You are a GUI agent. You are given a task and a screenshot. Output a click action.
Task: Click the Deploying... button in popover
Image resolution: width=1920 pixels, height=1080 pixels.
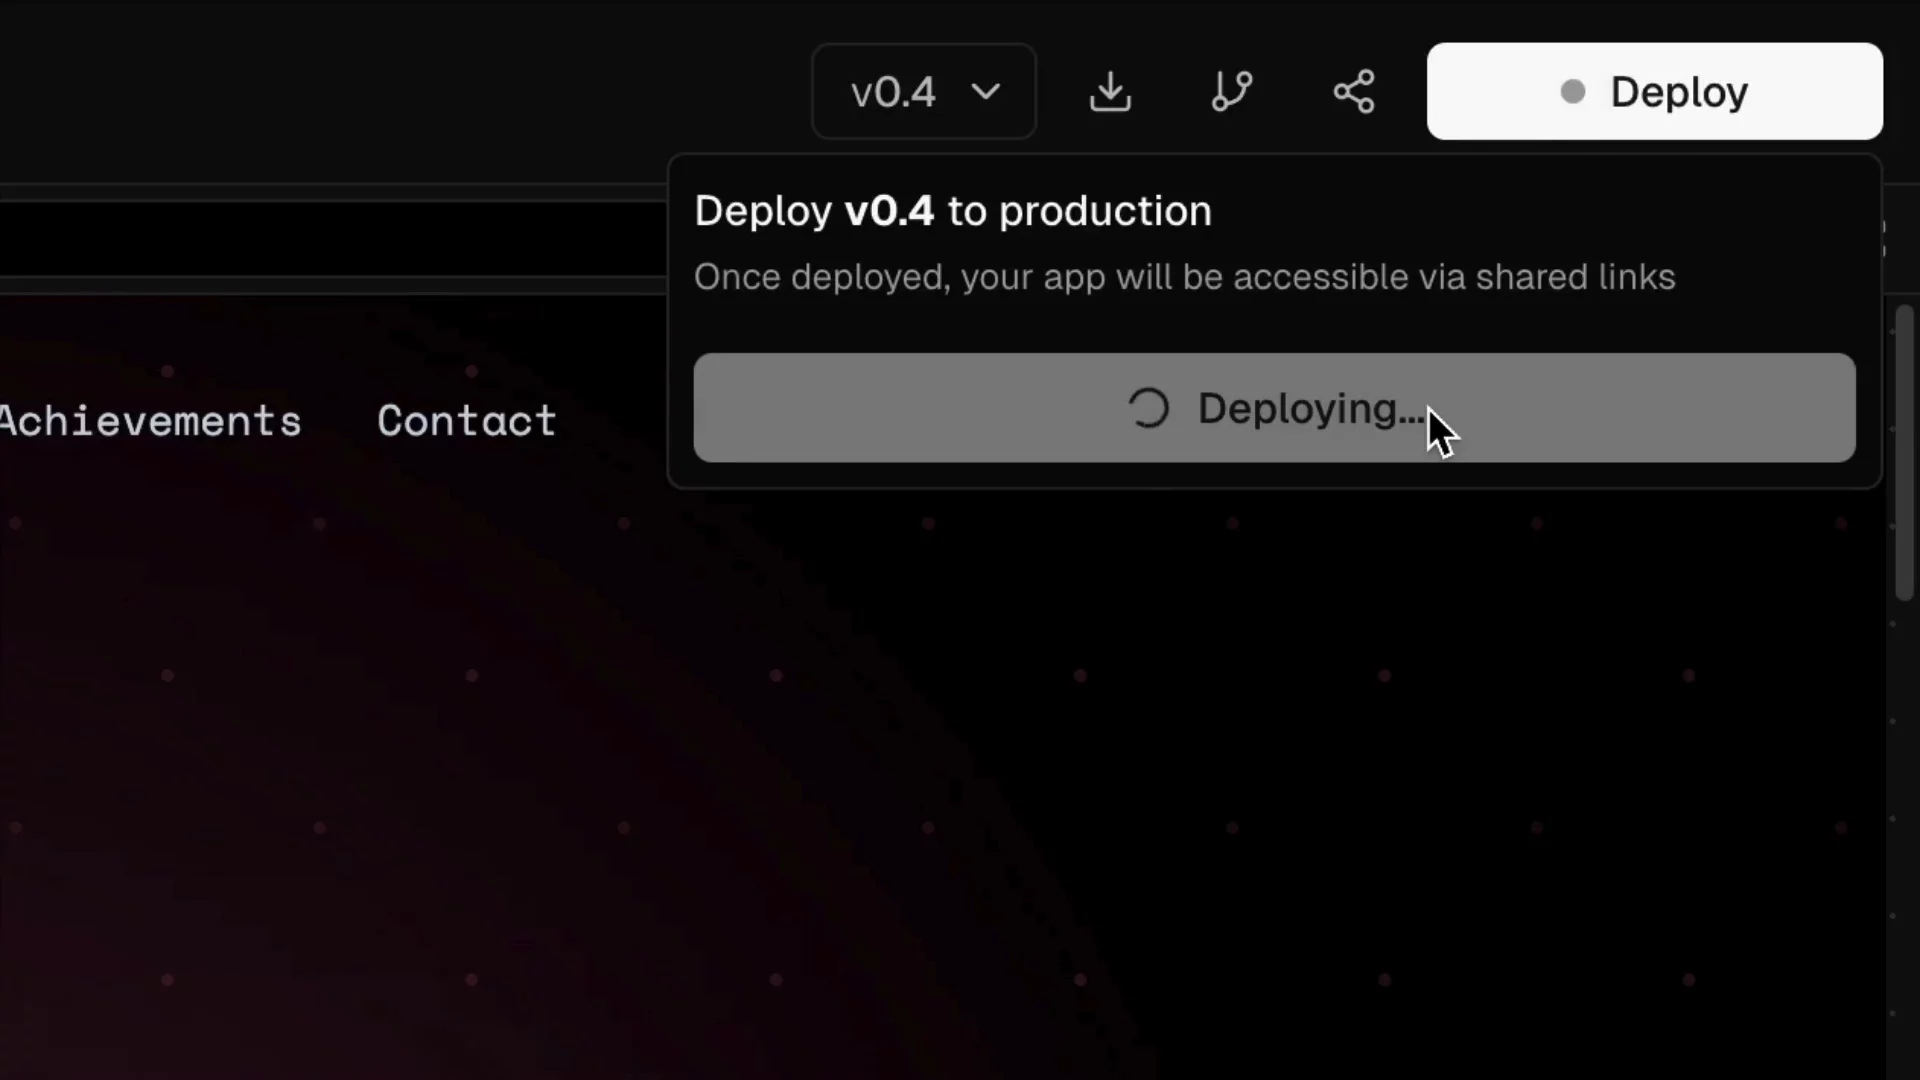click(1274, 408)
